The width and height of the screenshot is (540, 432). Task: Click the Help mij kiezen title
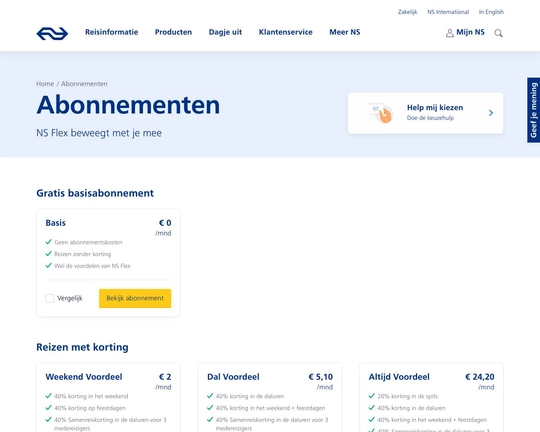pos(435,107)
